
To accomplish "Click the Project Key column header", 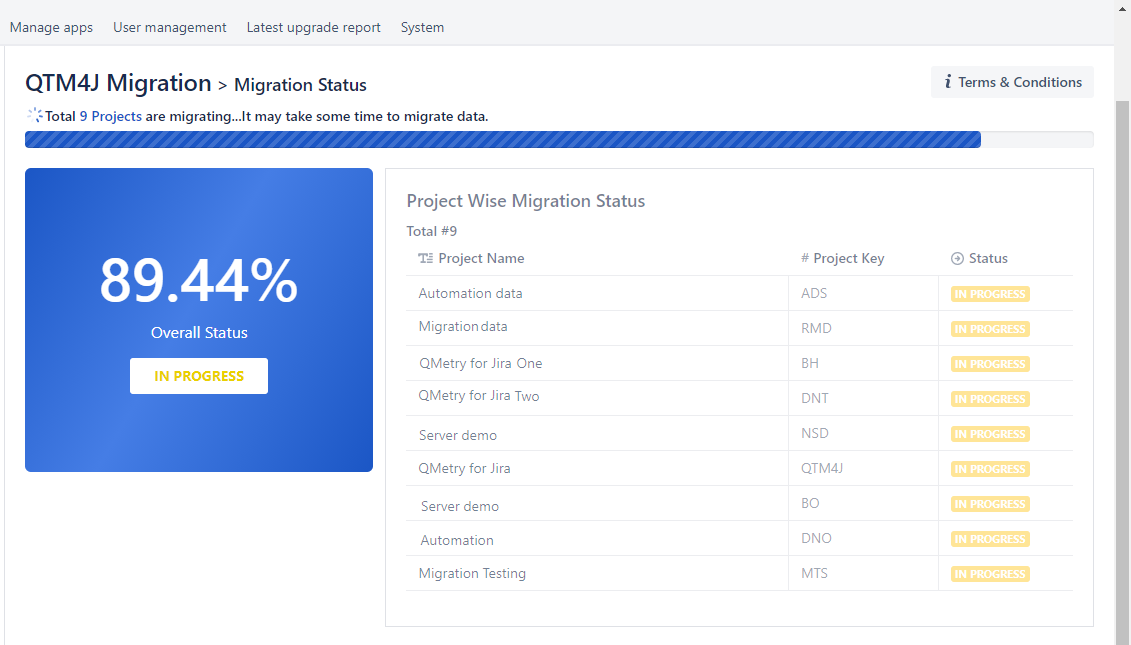I will click(x=848, y=258).
